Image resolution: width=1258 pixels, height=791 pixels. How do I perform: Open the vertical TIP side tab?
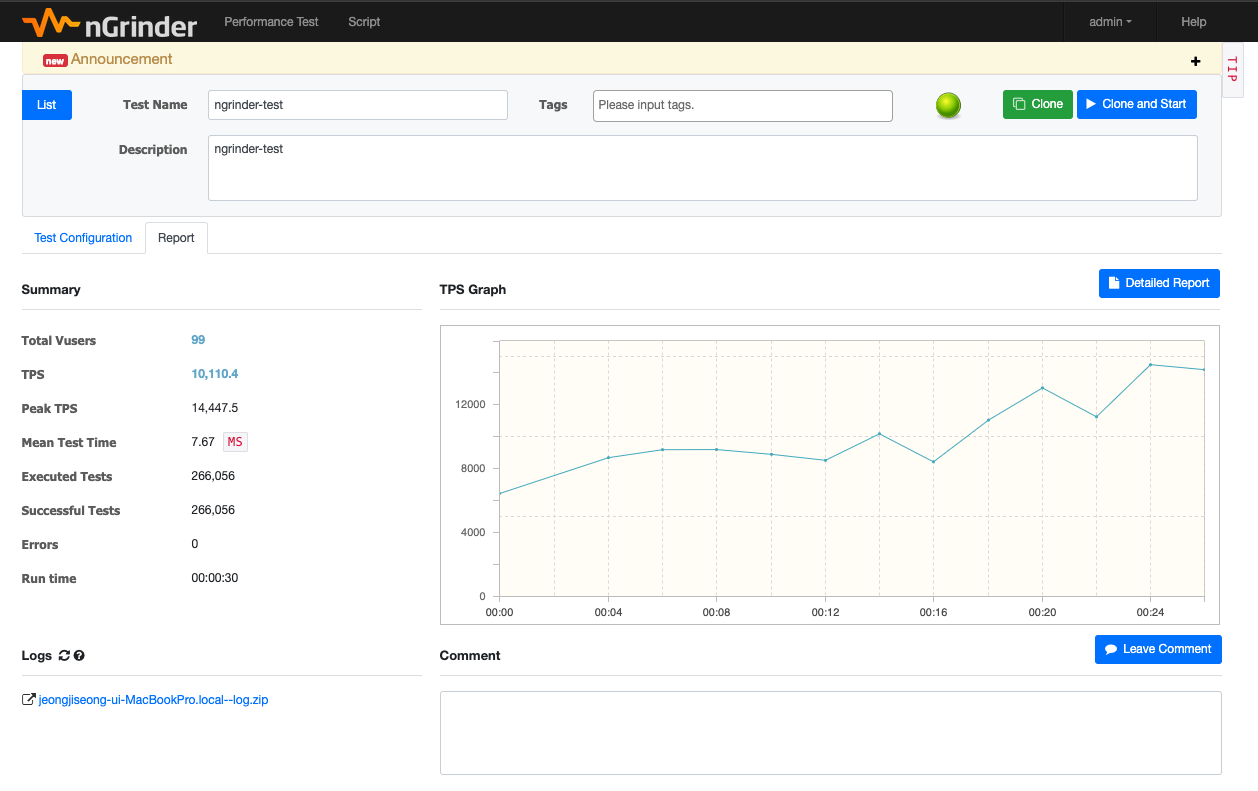pos(1232,69)
